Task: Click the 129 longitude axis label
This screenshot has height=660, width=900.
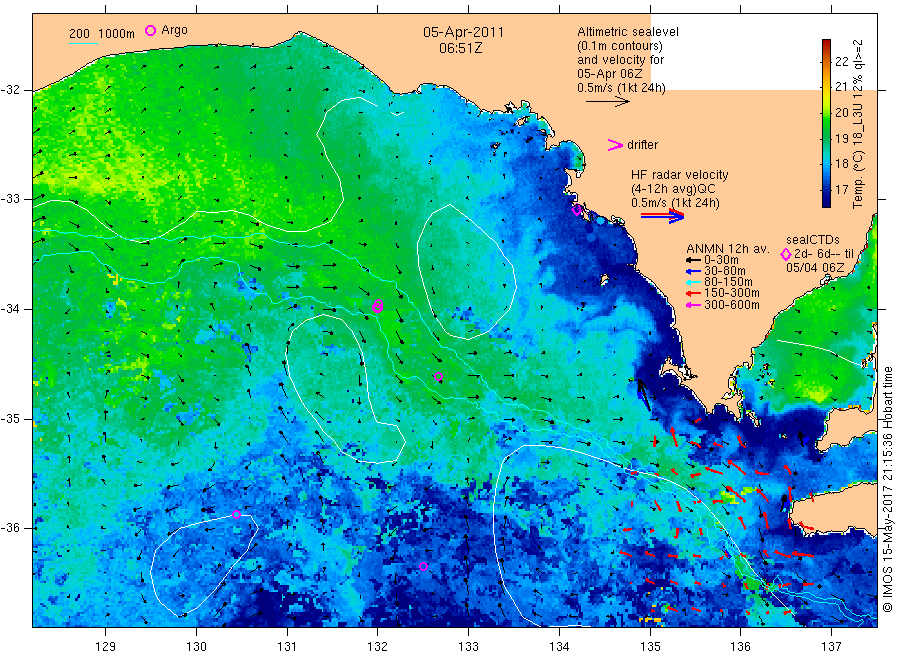Action: click(x=106, y=647)
